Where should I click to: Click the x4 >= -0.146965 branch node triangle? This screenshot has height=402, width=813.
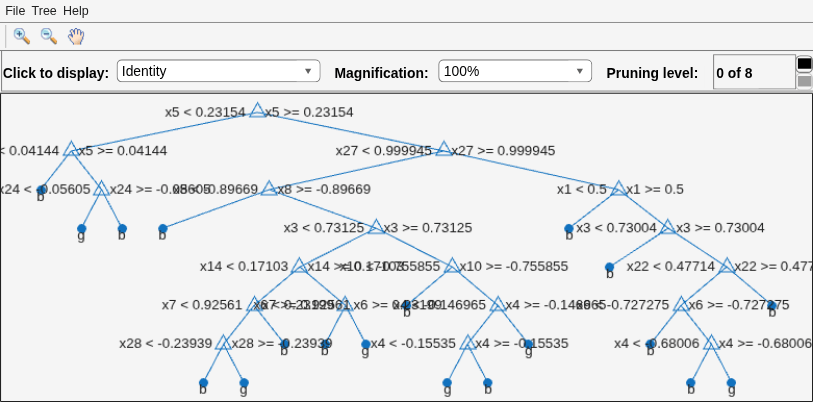point(497,304)
